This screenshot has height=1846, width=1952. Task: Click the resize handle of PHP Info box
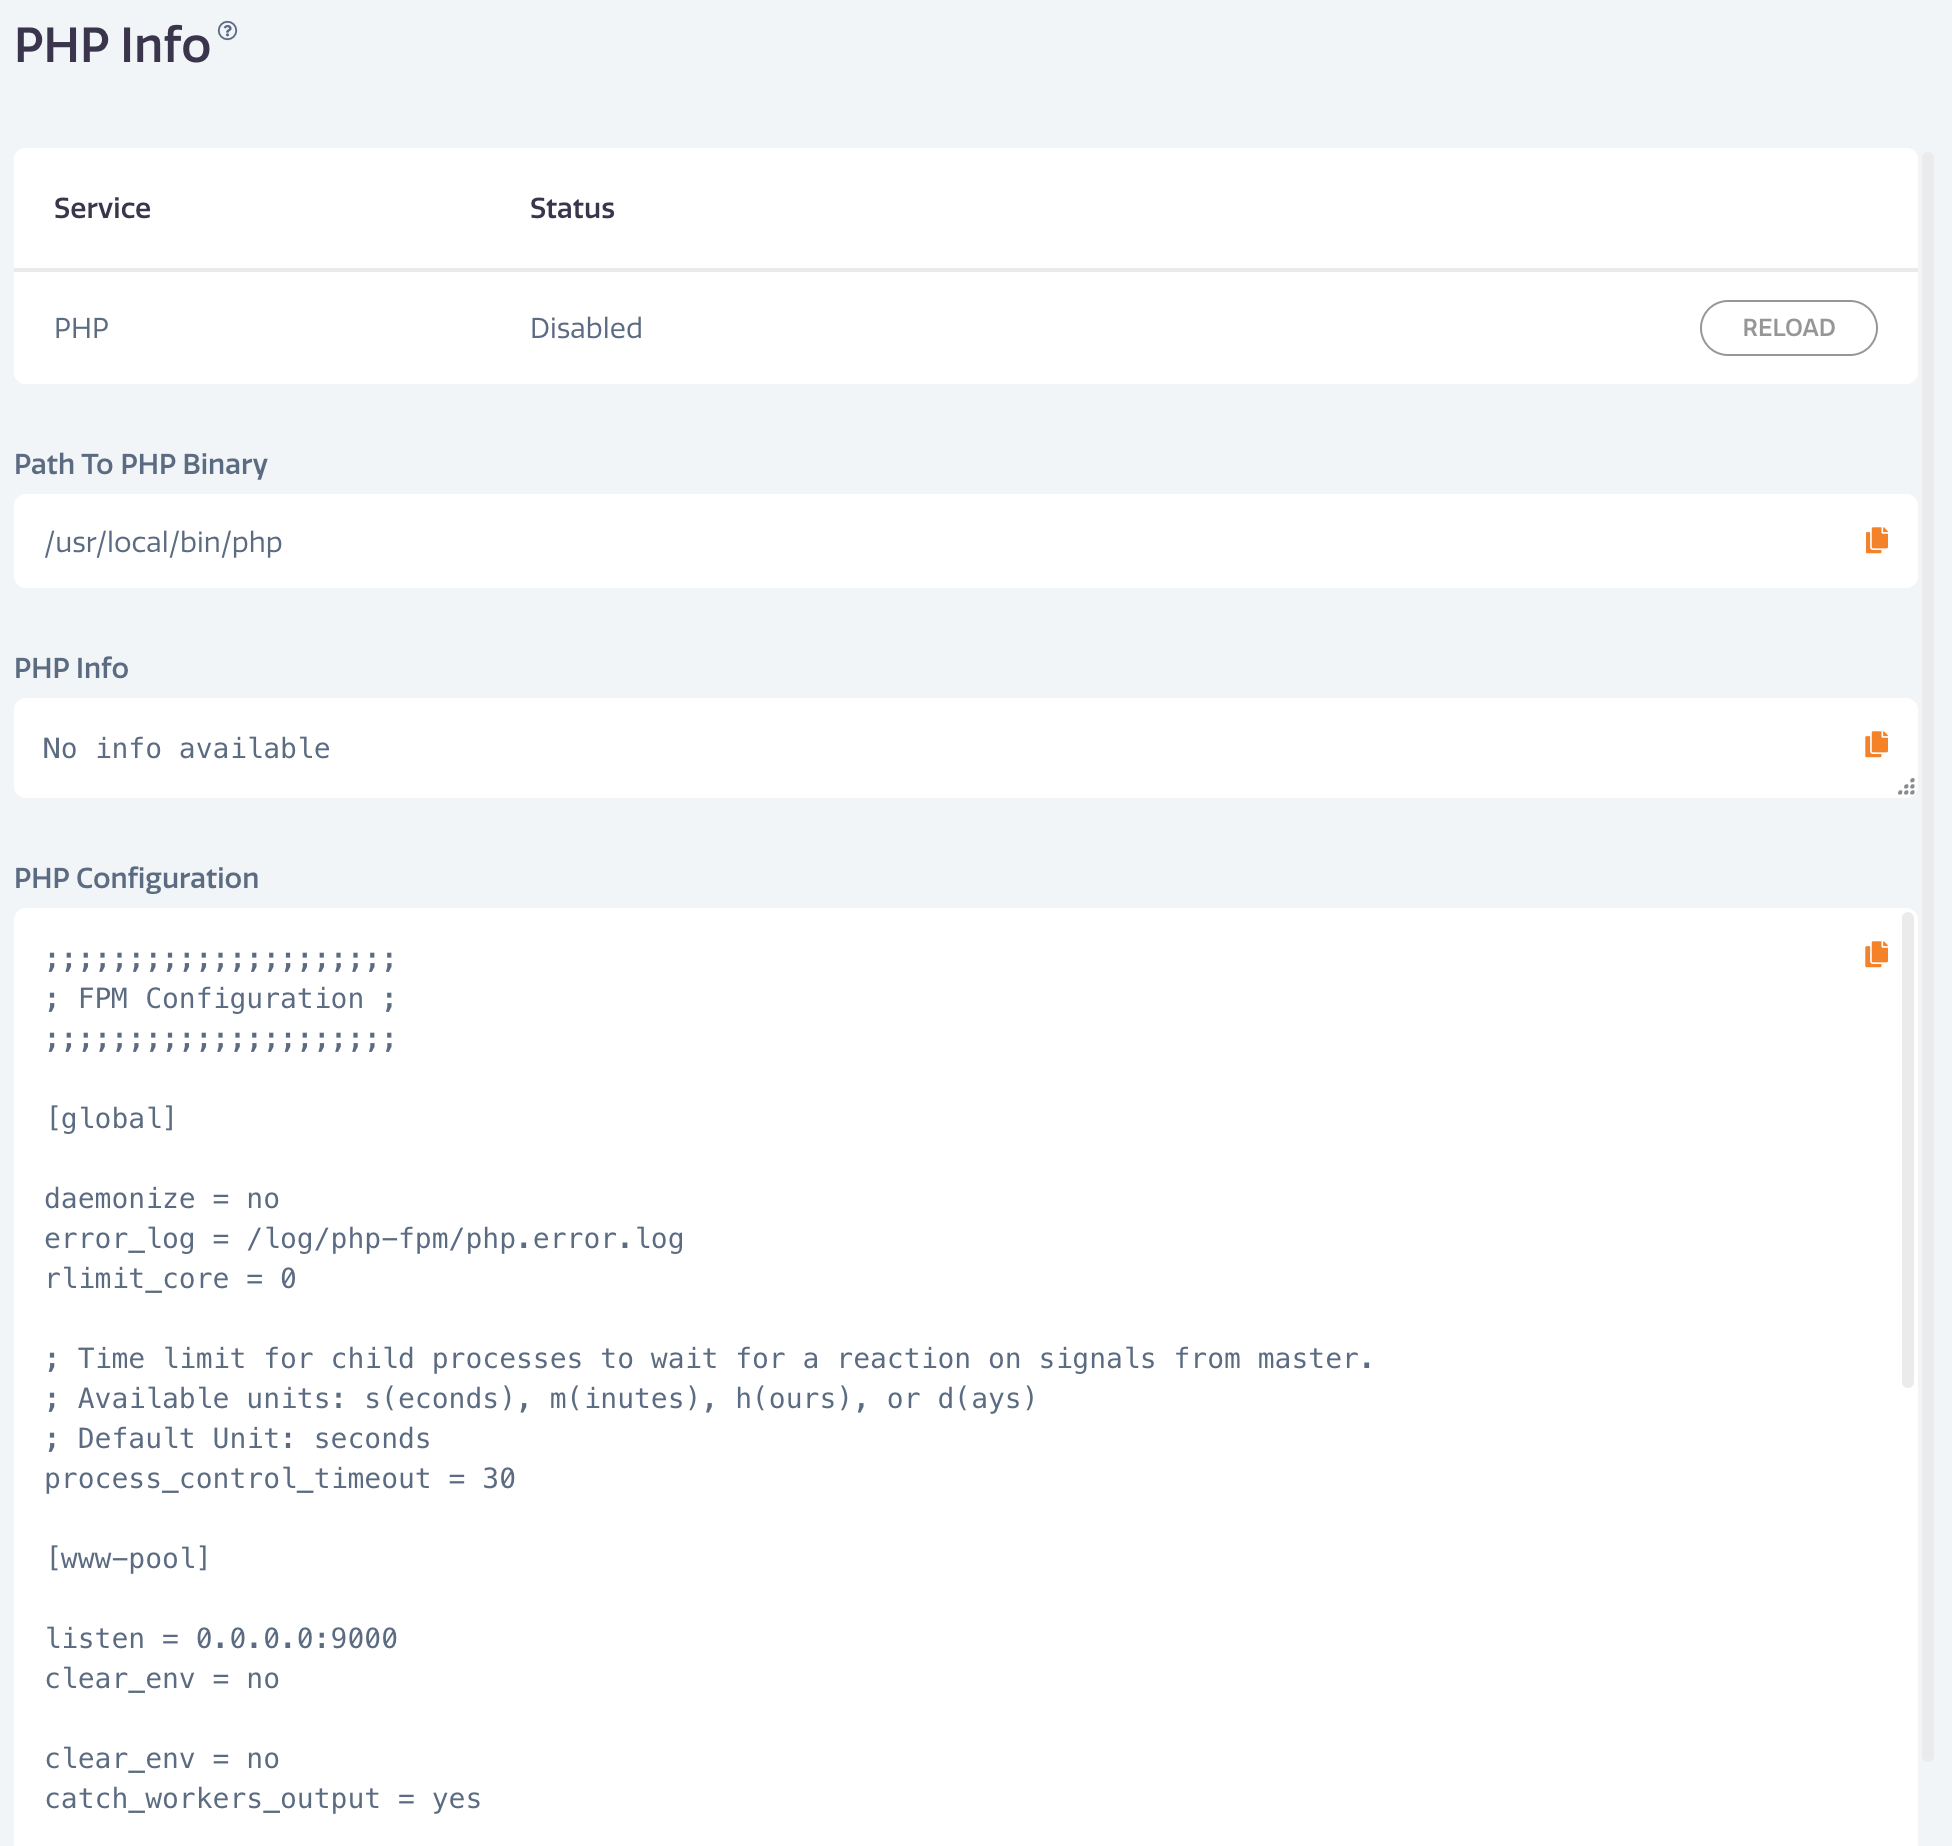[x=1907, y=787]
